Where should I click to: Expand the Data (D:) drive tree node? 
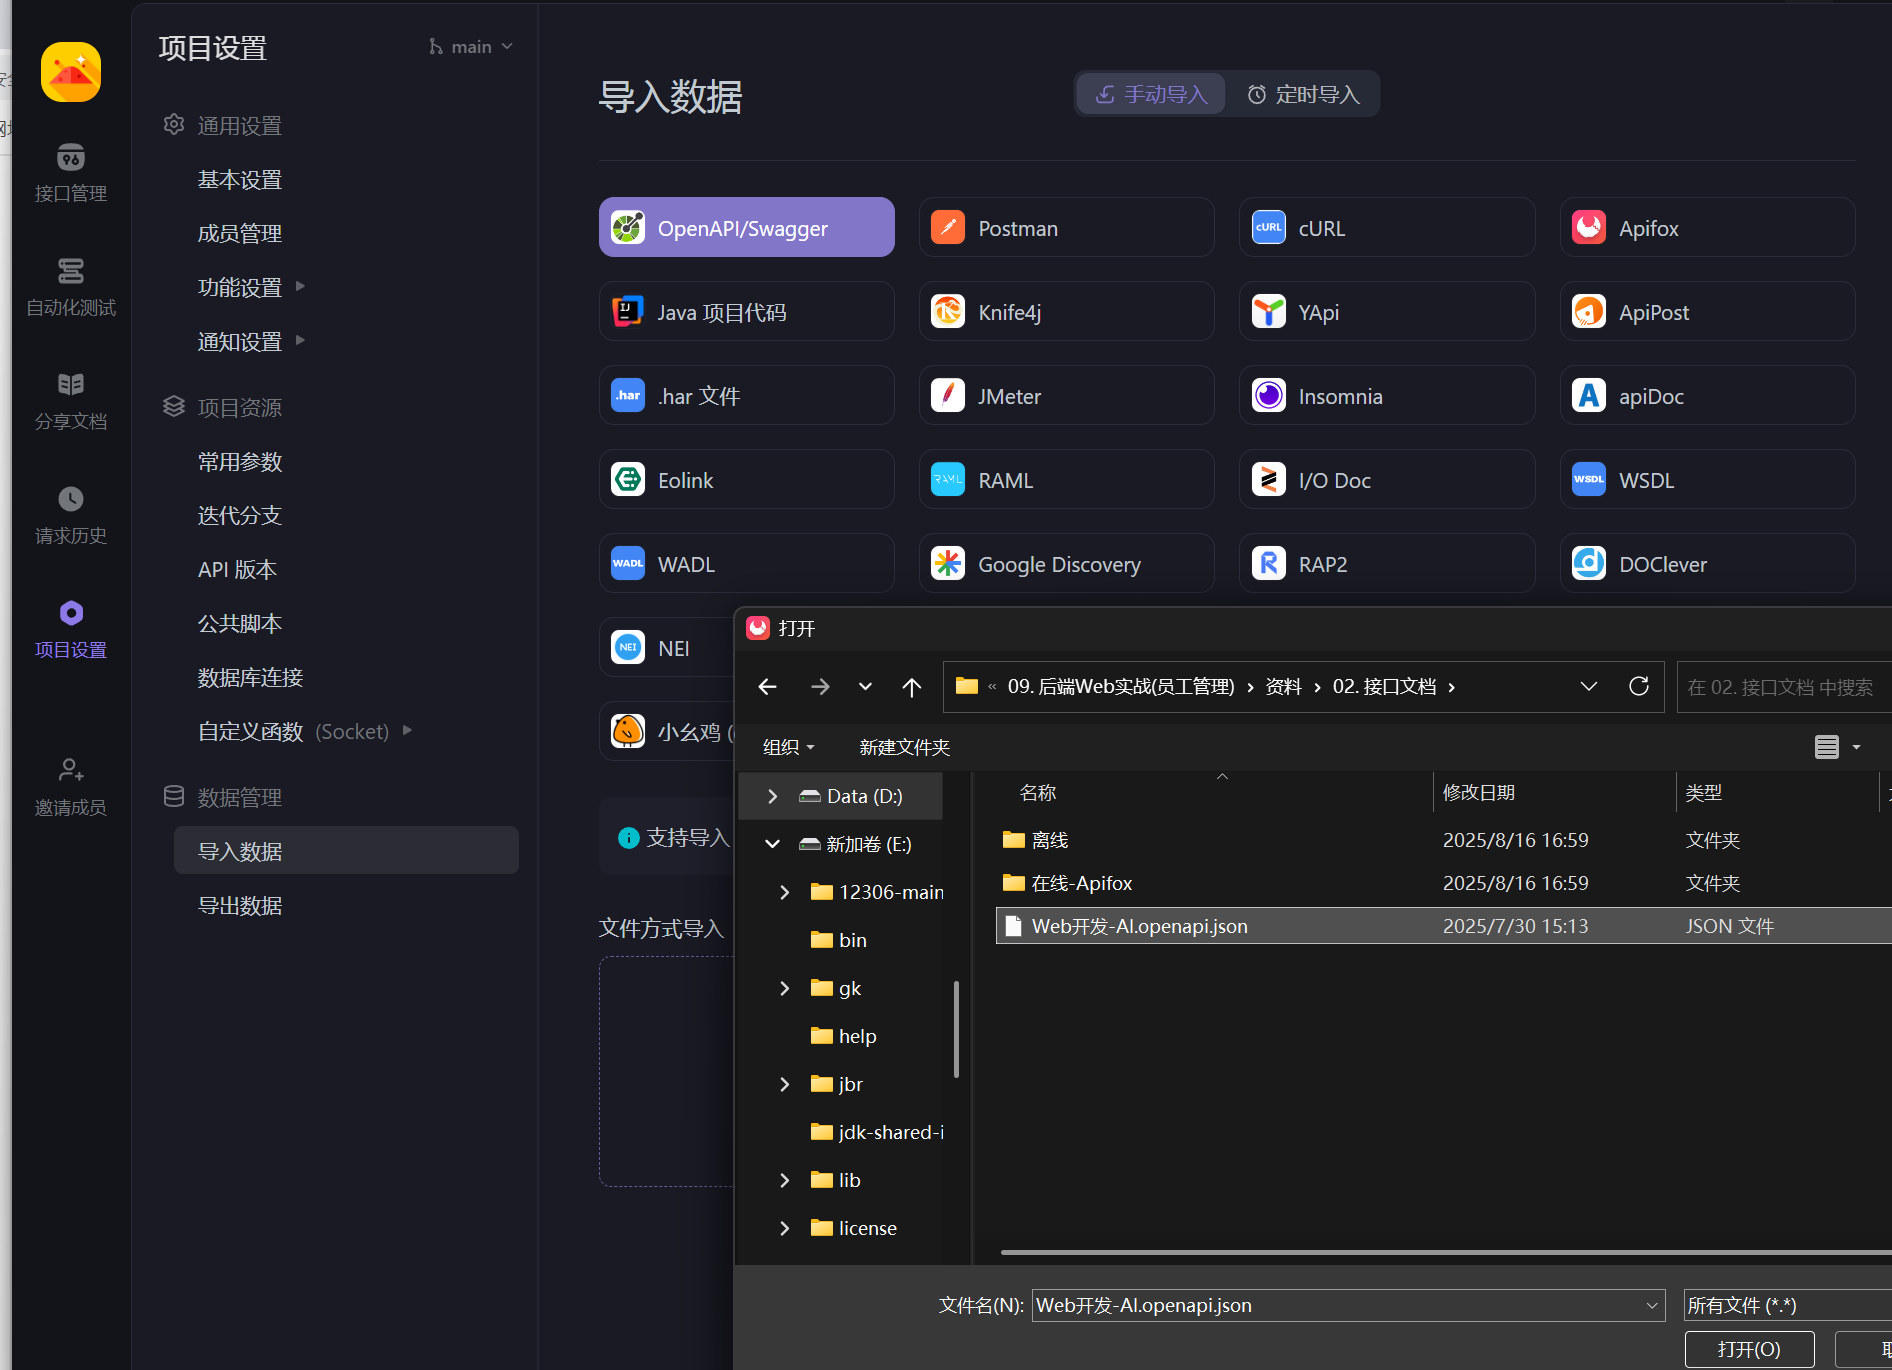point(772,796)
